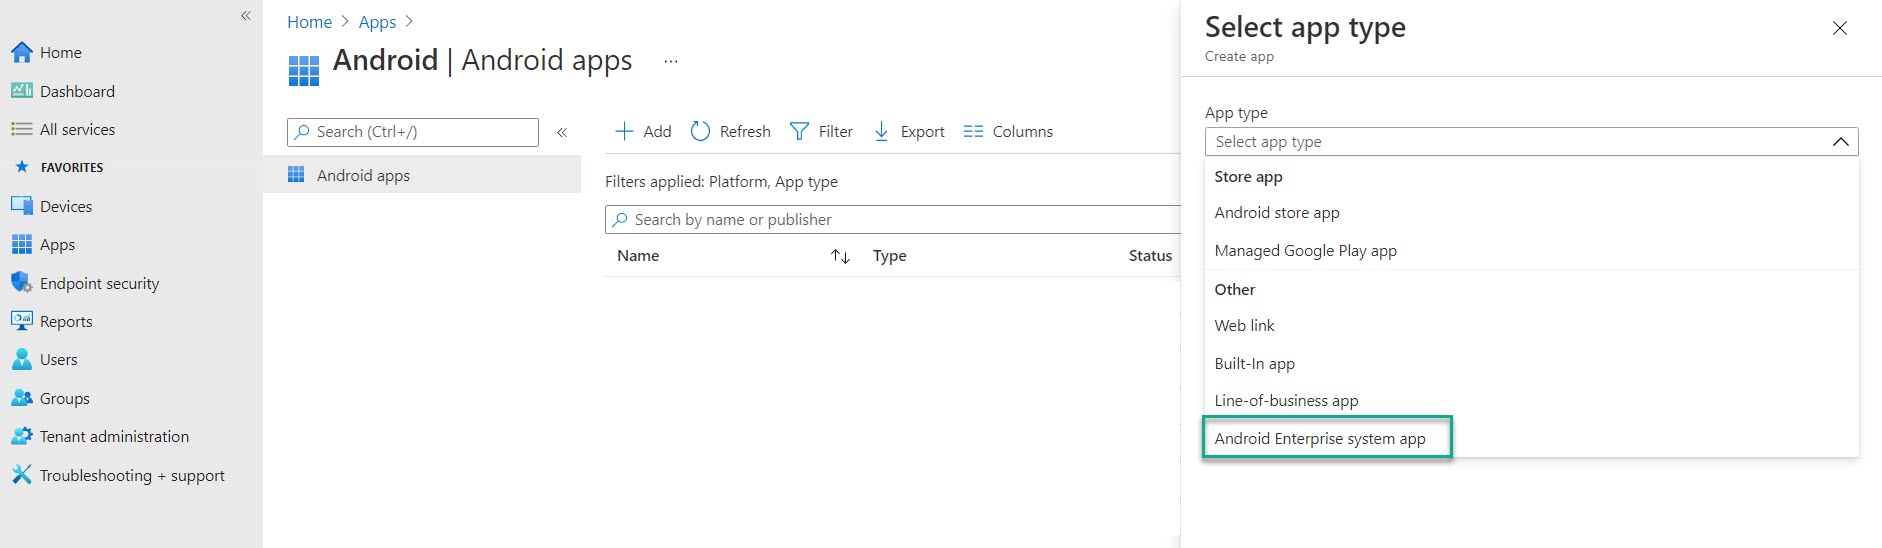Click the Favorites star icon
This screenshot has width=1882, height=548.
tap(22, 167)
